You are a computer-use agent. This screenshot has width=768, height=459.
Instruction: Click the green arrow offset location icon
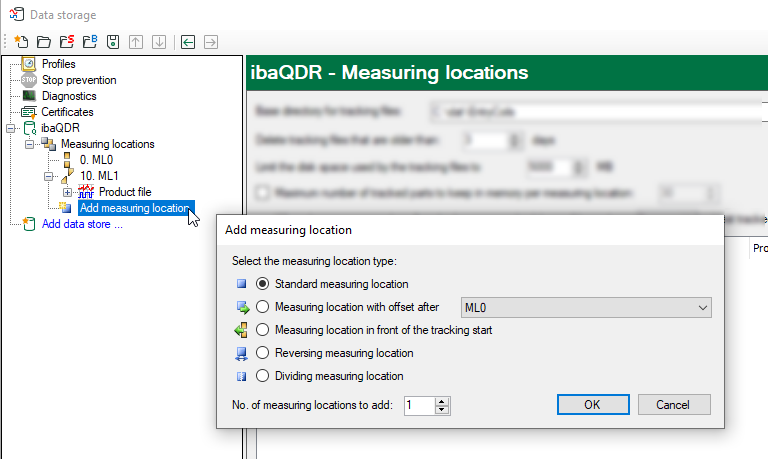(x=243, y=307)
